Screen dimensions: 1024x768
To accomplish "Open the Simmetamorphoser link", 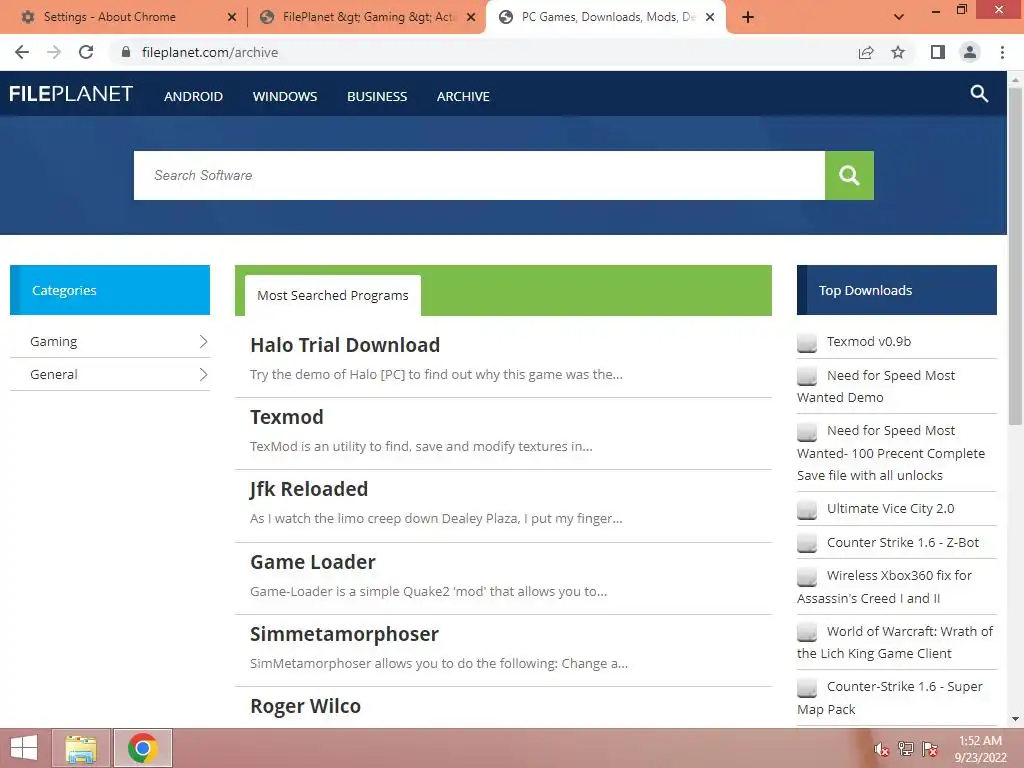I will click(344, 634).
